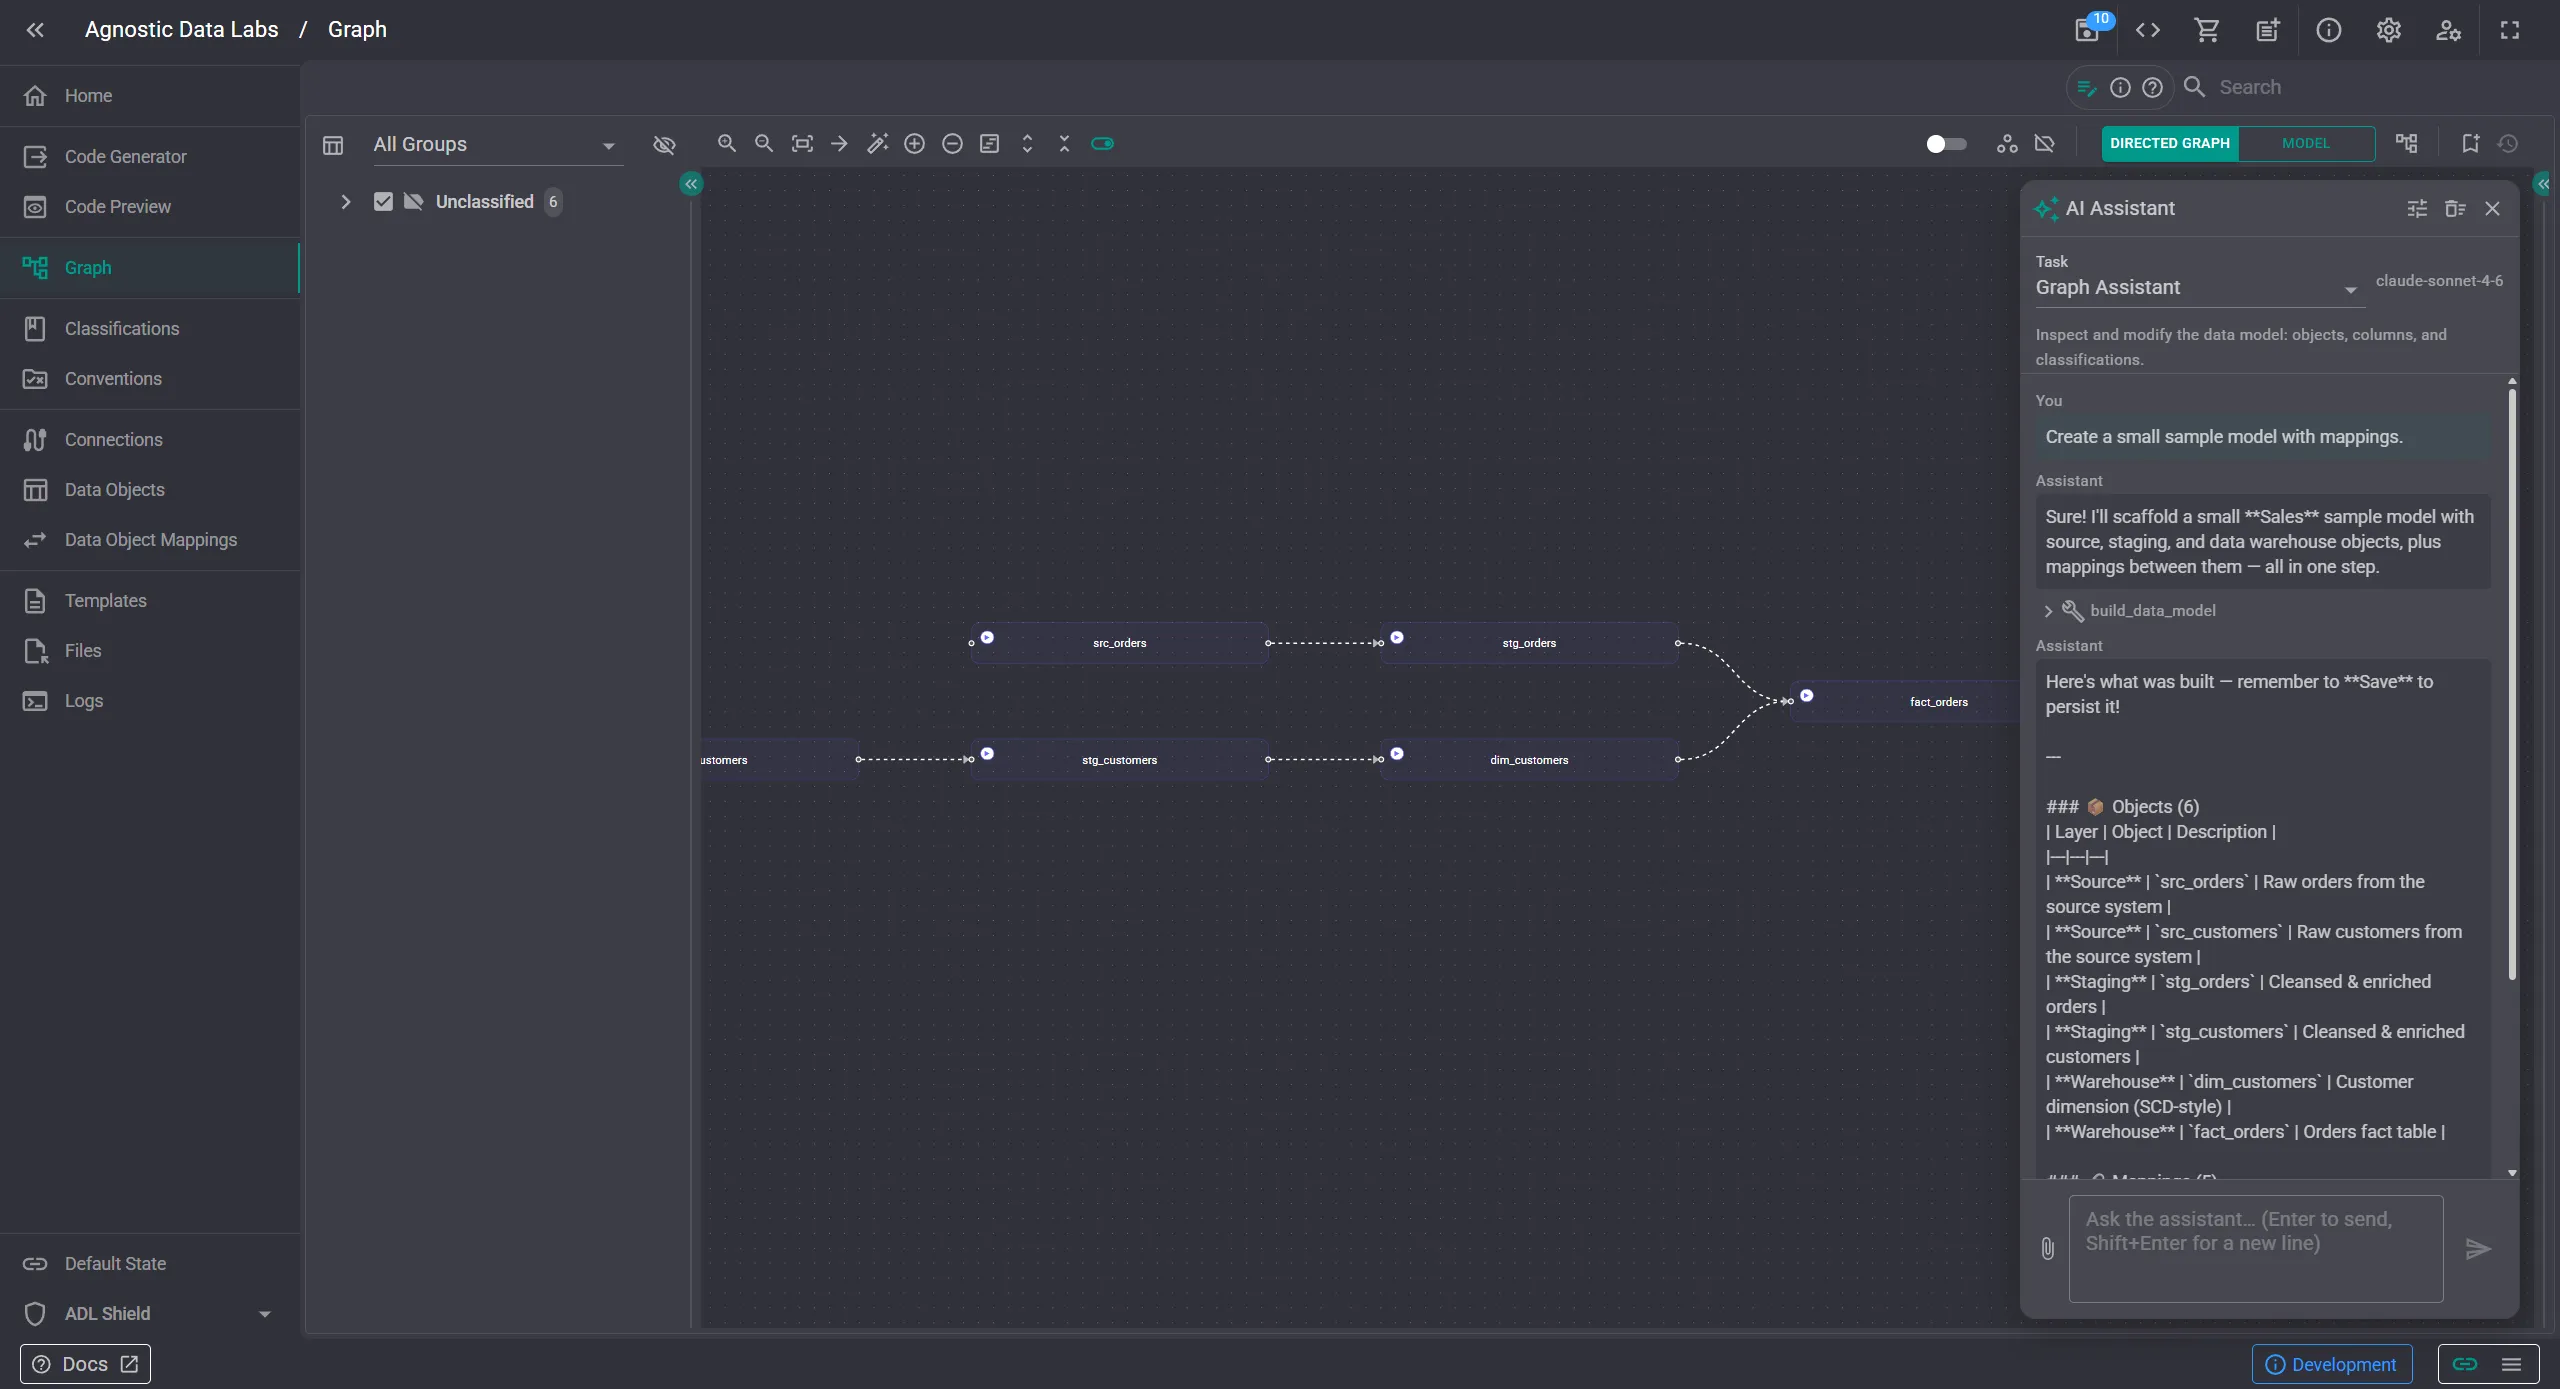Screen dimensions: 2560x1389
Task: Open the notifications icon with badge 10
Action: [x=2089, y=29]
